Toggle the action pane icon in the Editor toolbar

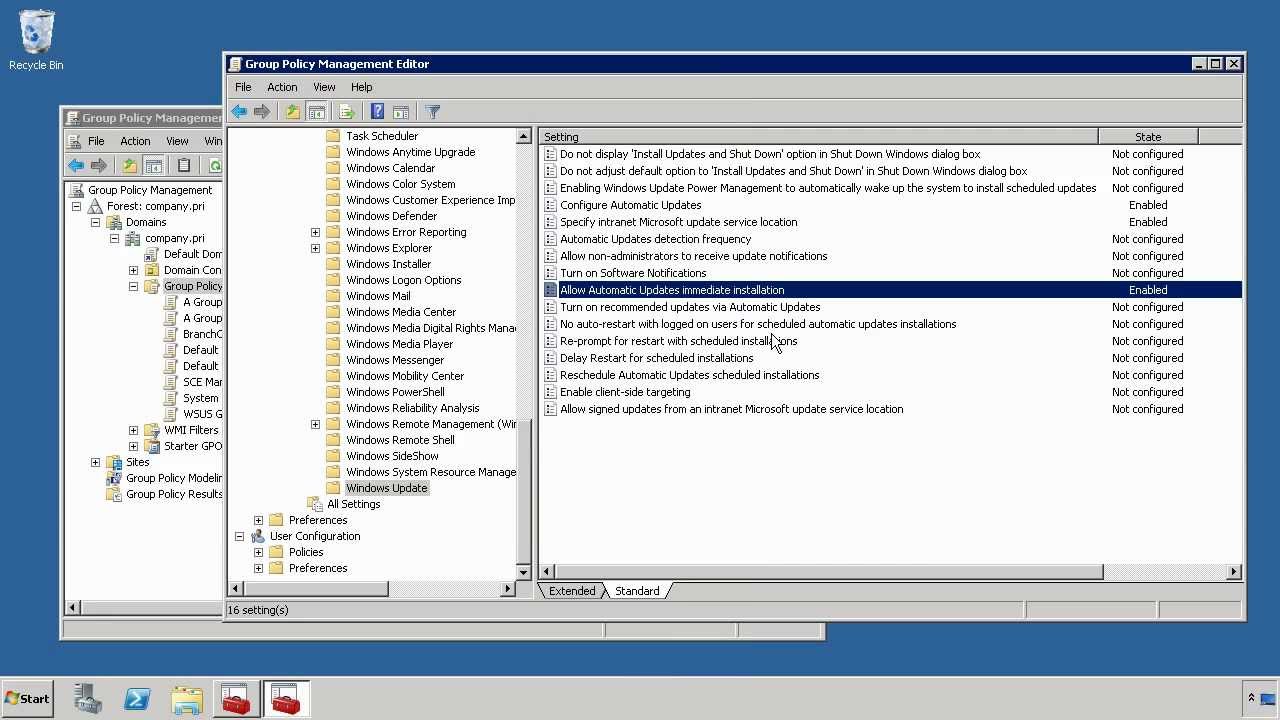point(401,112)
